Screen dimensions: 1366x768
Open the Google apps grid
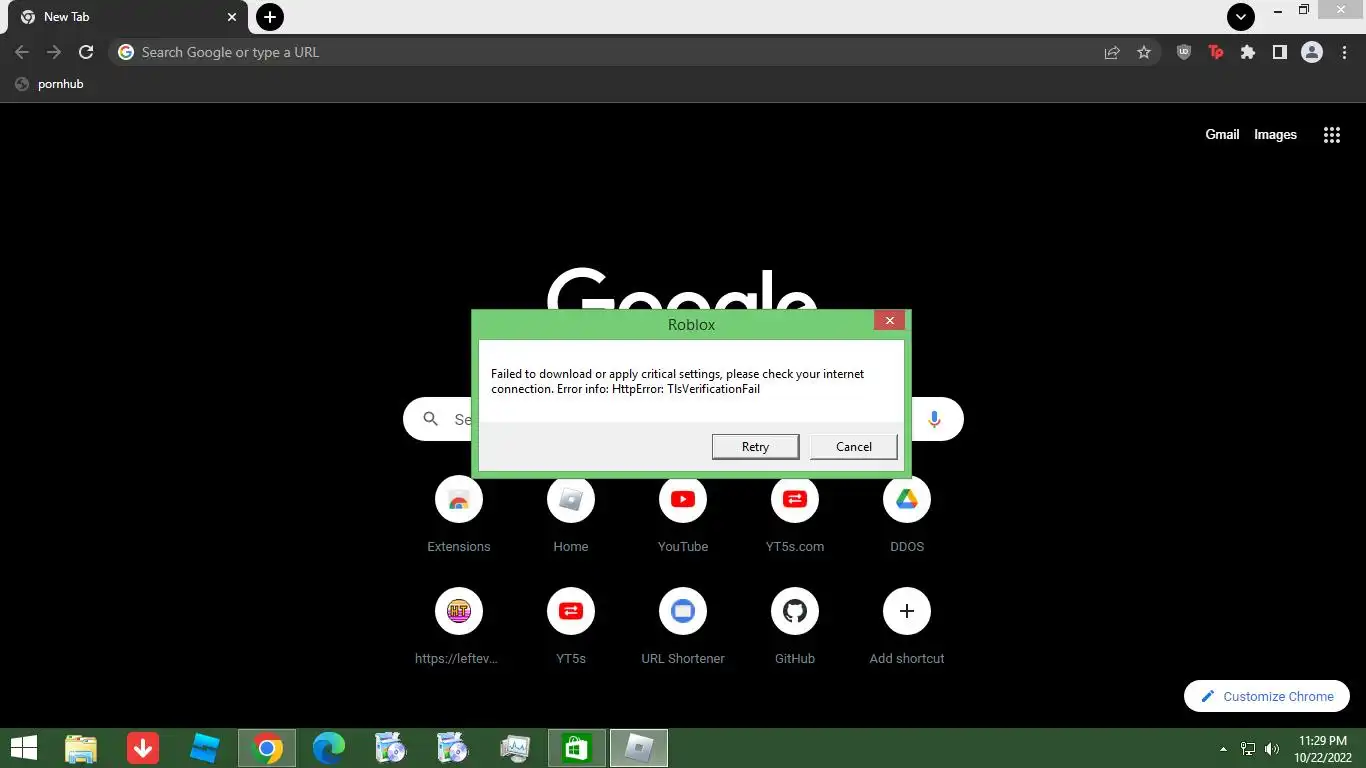[x=1332, y=135]
